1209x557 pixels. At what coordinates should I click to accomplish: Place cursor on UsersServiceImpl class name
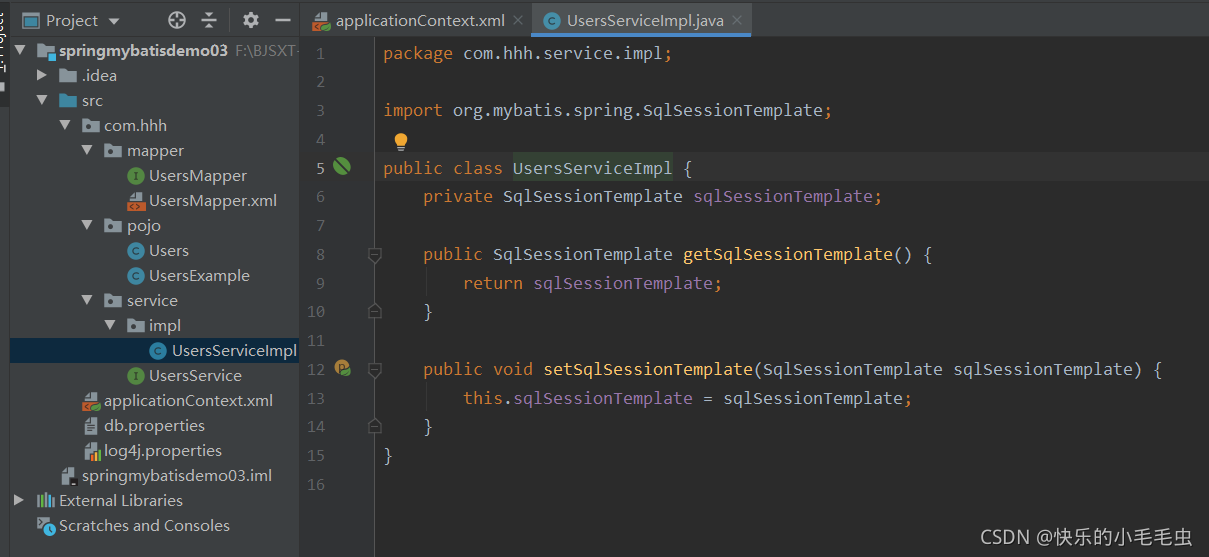click(592, 168)
